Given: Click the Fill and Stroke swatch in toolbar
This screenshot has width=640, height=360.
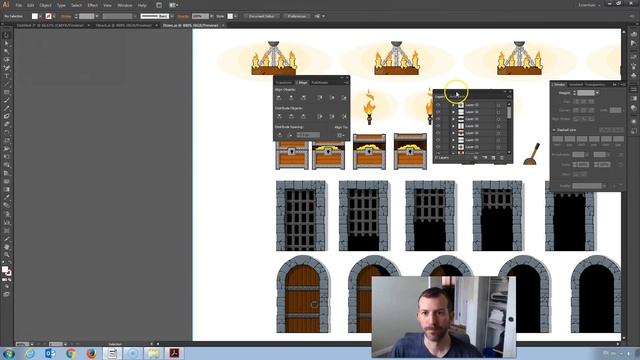Looking at the screenshot, I should click(x=6, y=271).
